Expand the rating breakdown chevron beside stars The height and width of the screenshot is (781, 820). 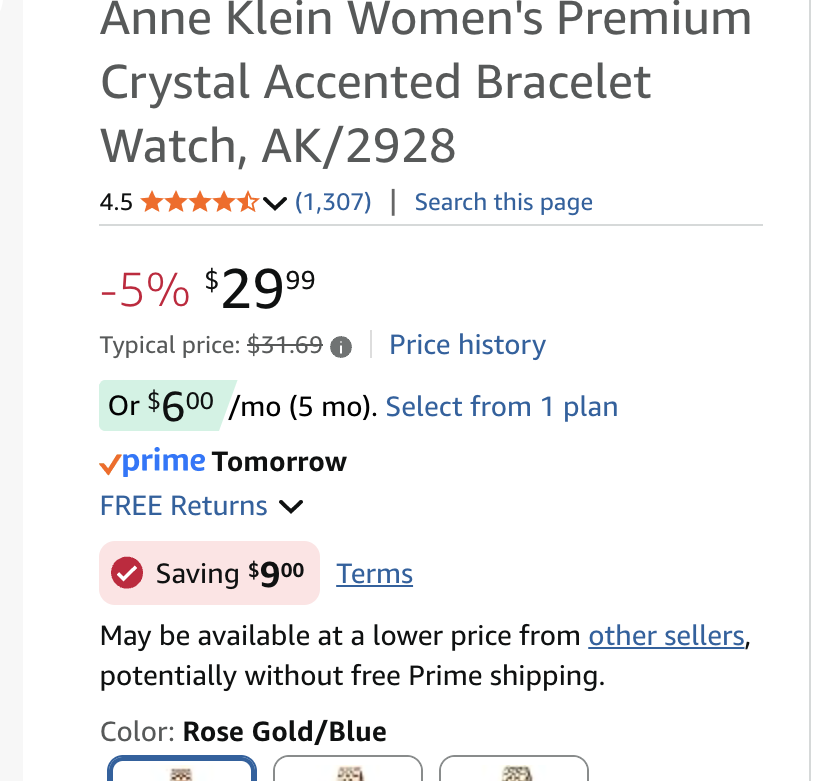pyautogui.click(x=275, y=203)
